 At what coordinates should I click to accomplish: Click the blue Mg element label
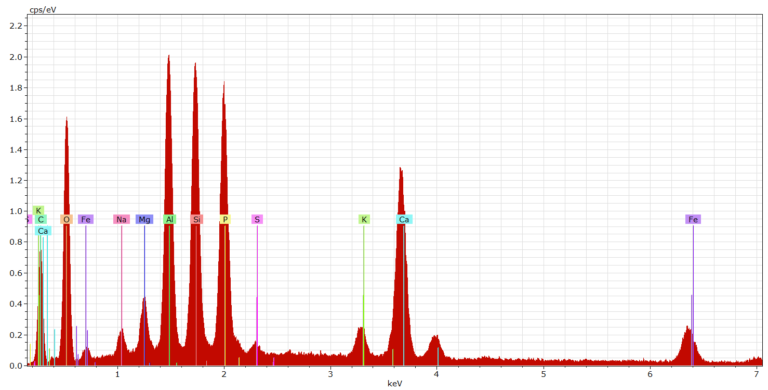click(144, 219)
